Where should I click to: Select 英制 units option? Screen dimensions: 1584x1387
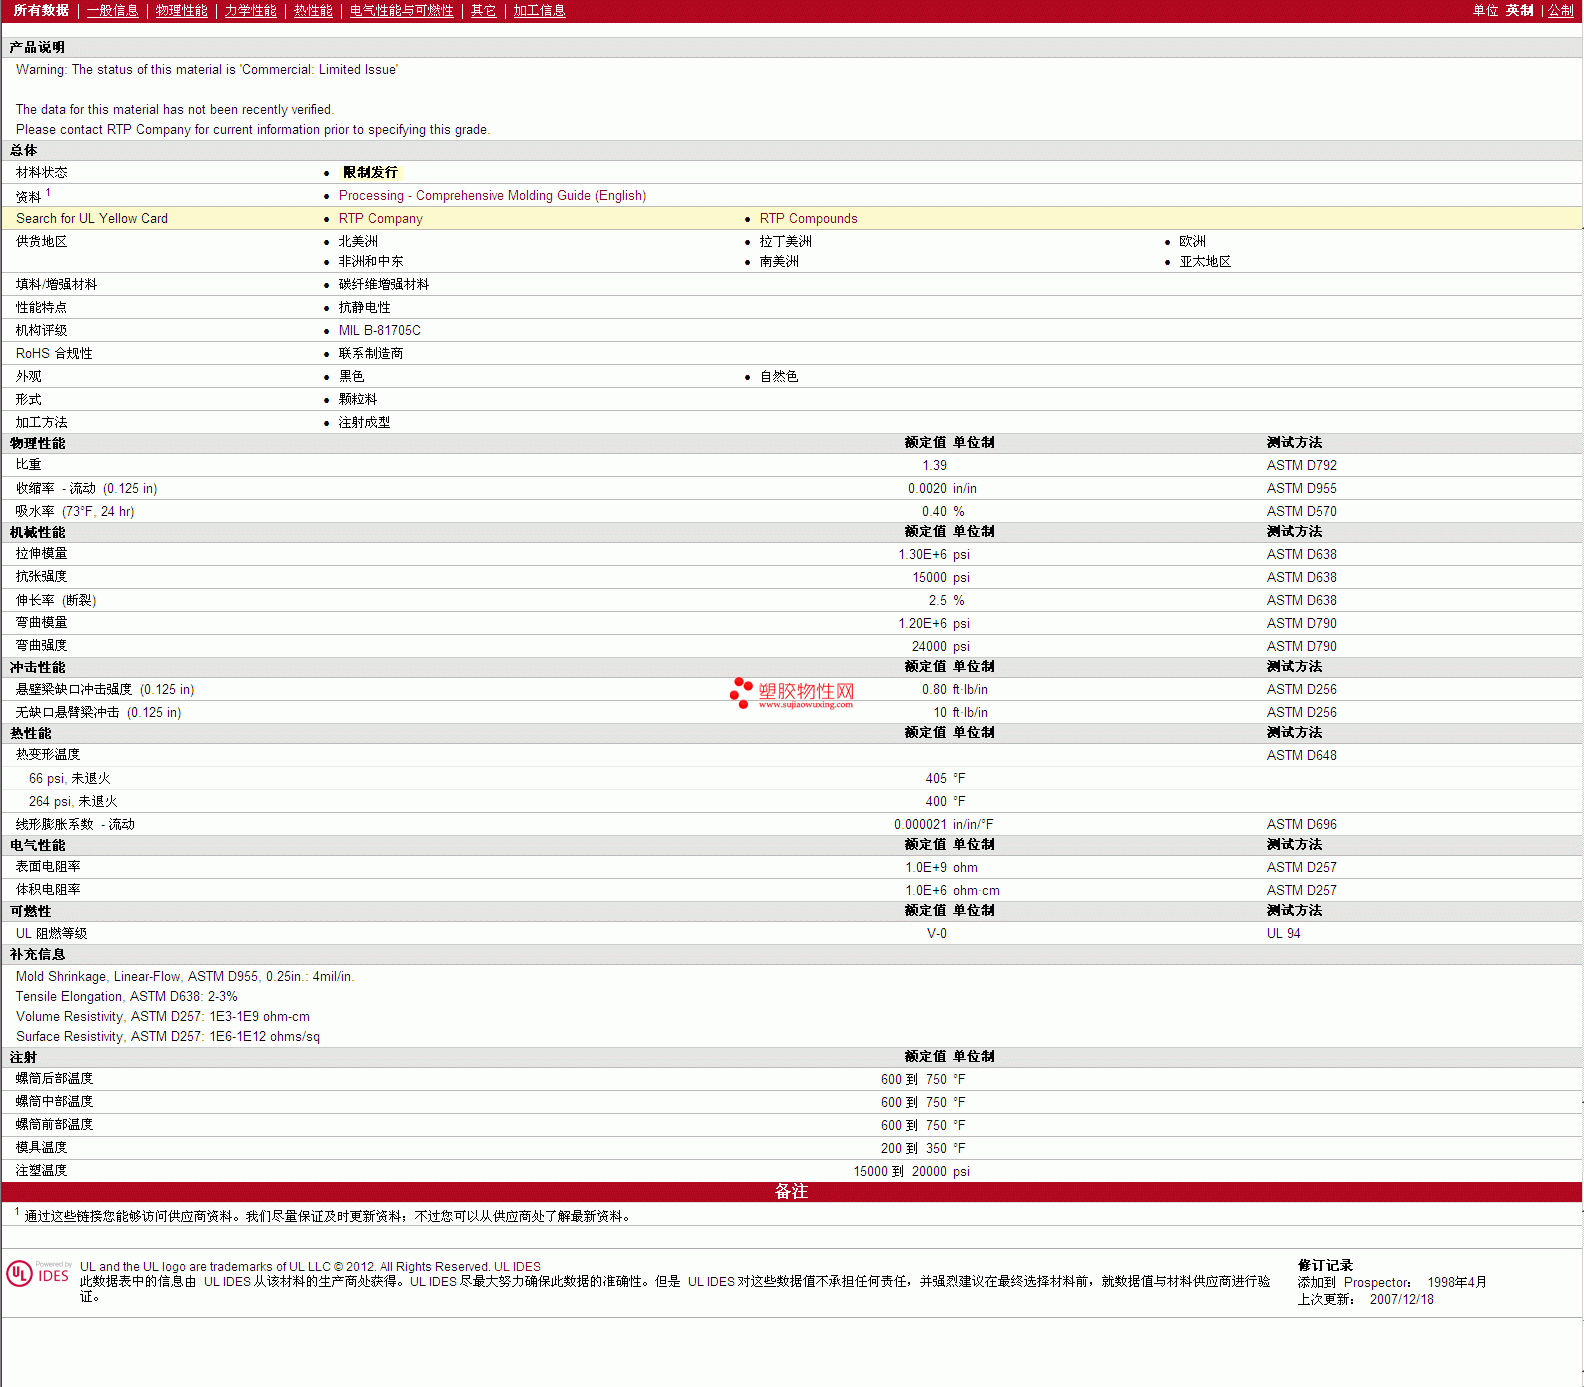pyautogui.click(x=1519, y=11)
